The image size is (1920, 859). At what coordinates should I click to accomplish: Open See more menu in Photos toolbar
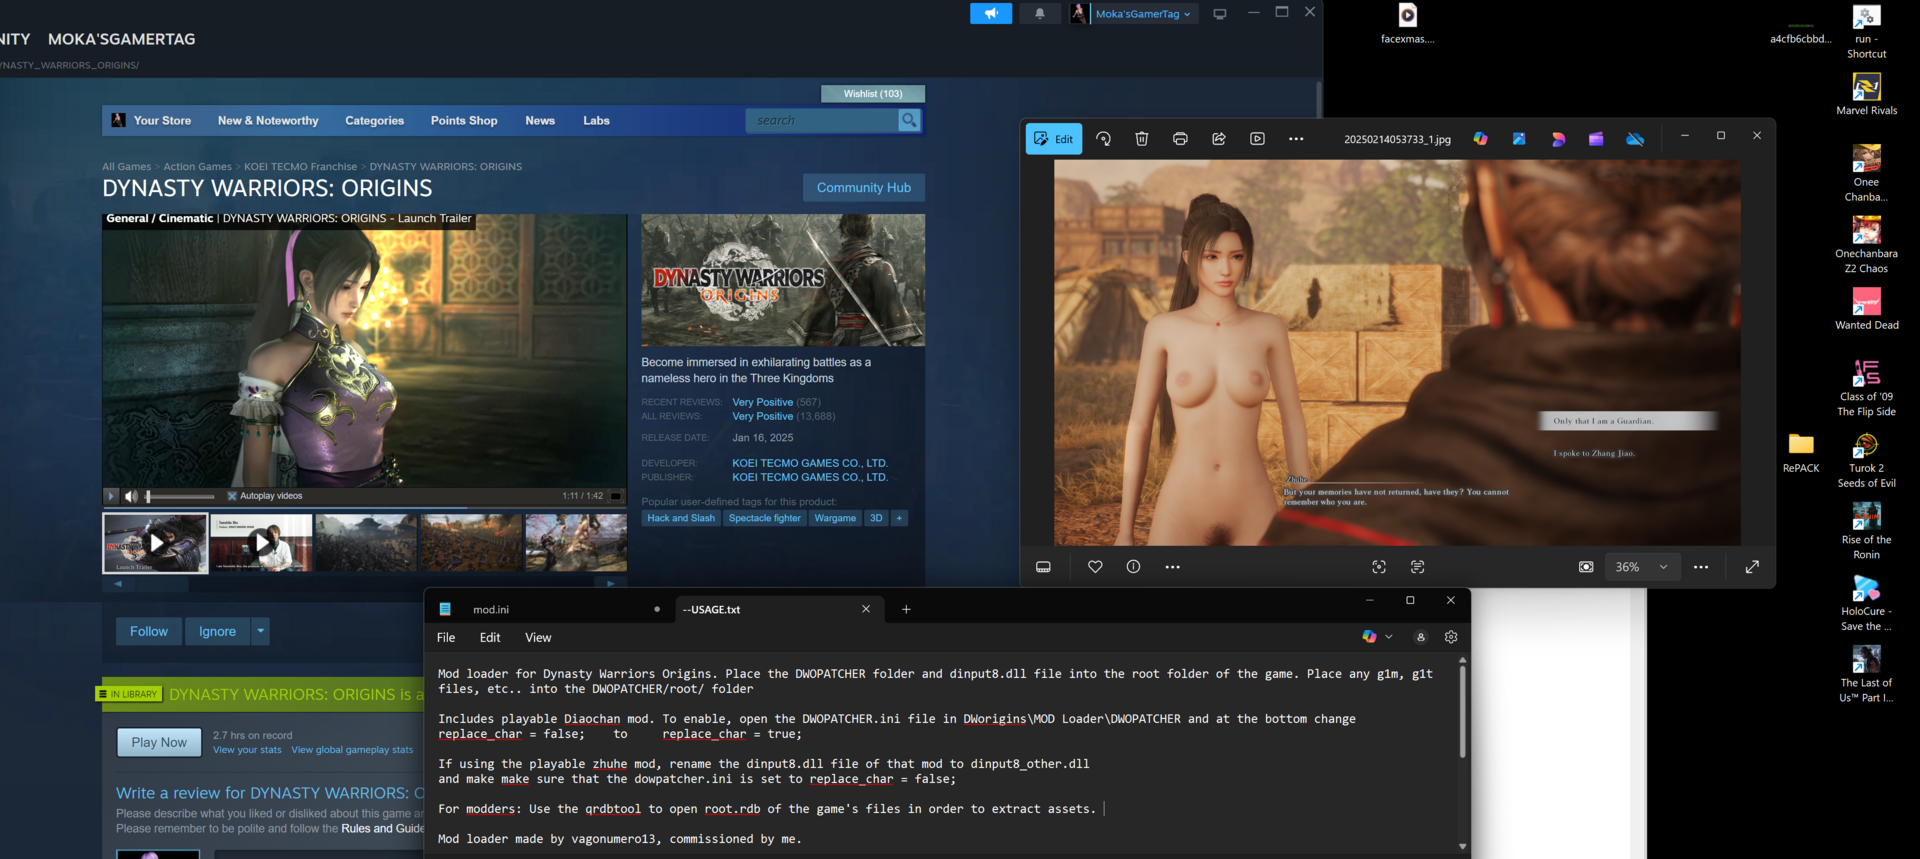(1296, 139)
